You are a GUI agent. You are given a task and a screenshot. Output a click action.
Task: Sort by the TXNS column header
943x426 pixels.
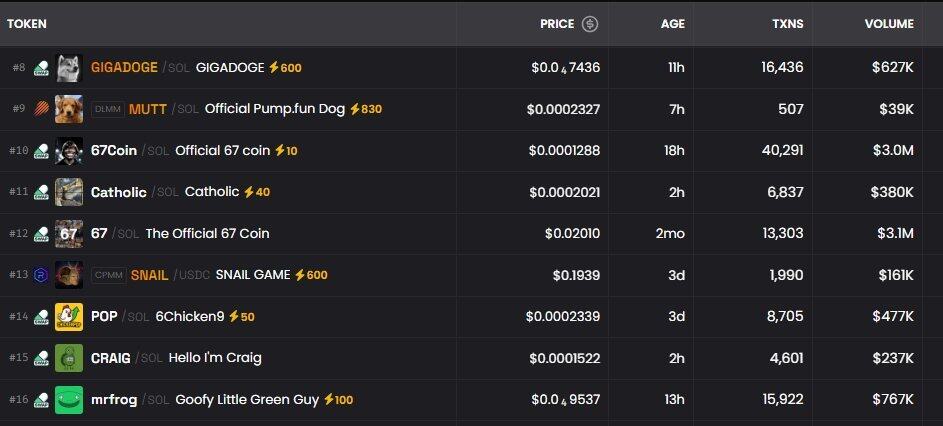[x=788, y=24]
